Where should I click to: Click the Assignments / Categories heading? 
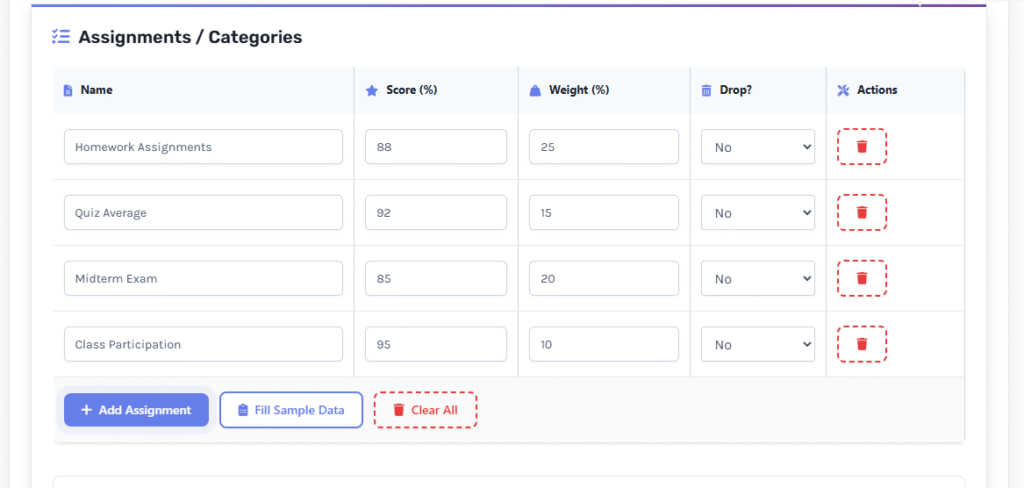pyautogui.click(x=190, y=37)
